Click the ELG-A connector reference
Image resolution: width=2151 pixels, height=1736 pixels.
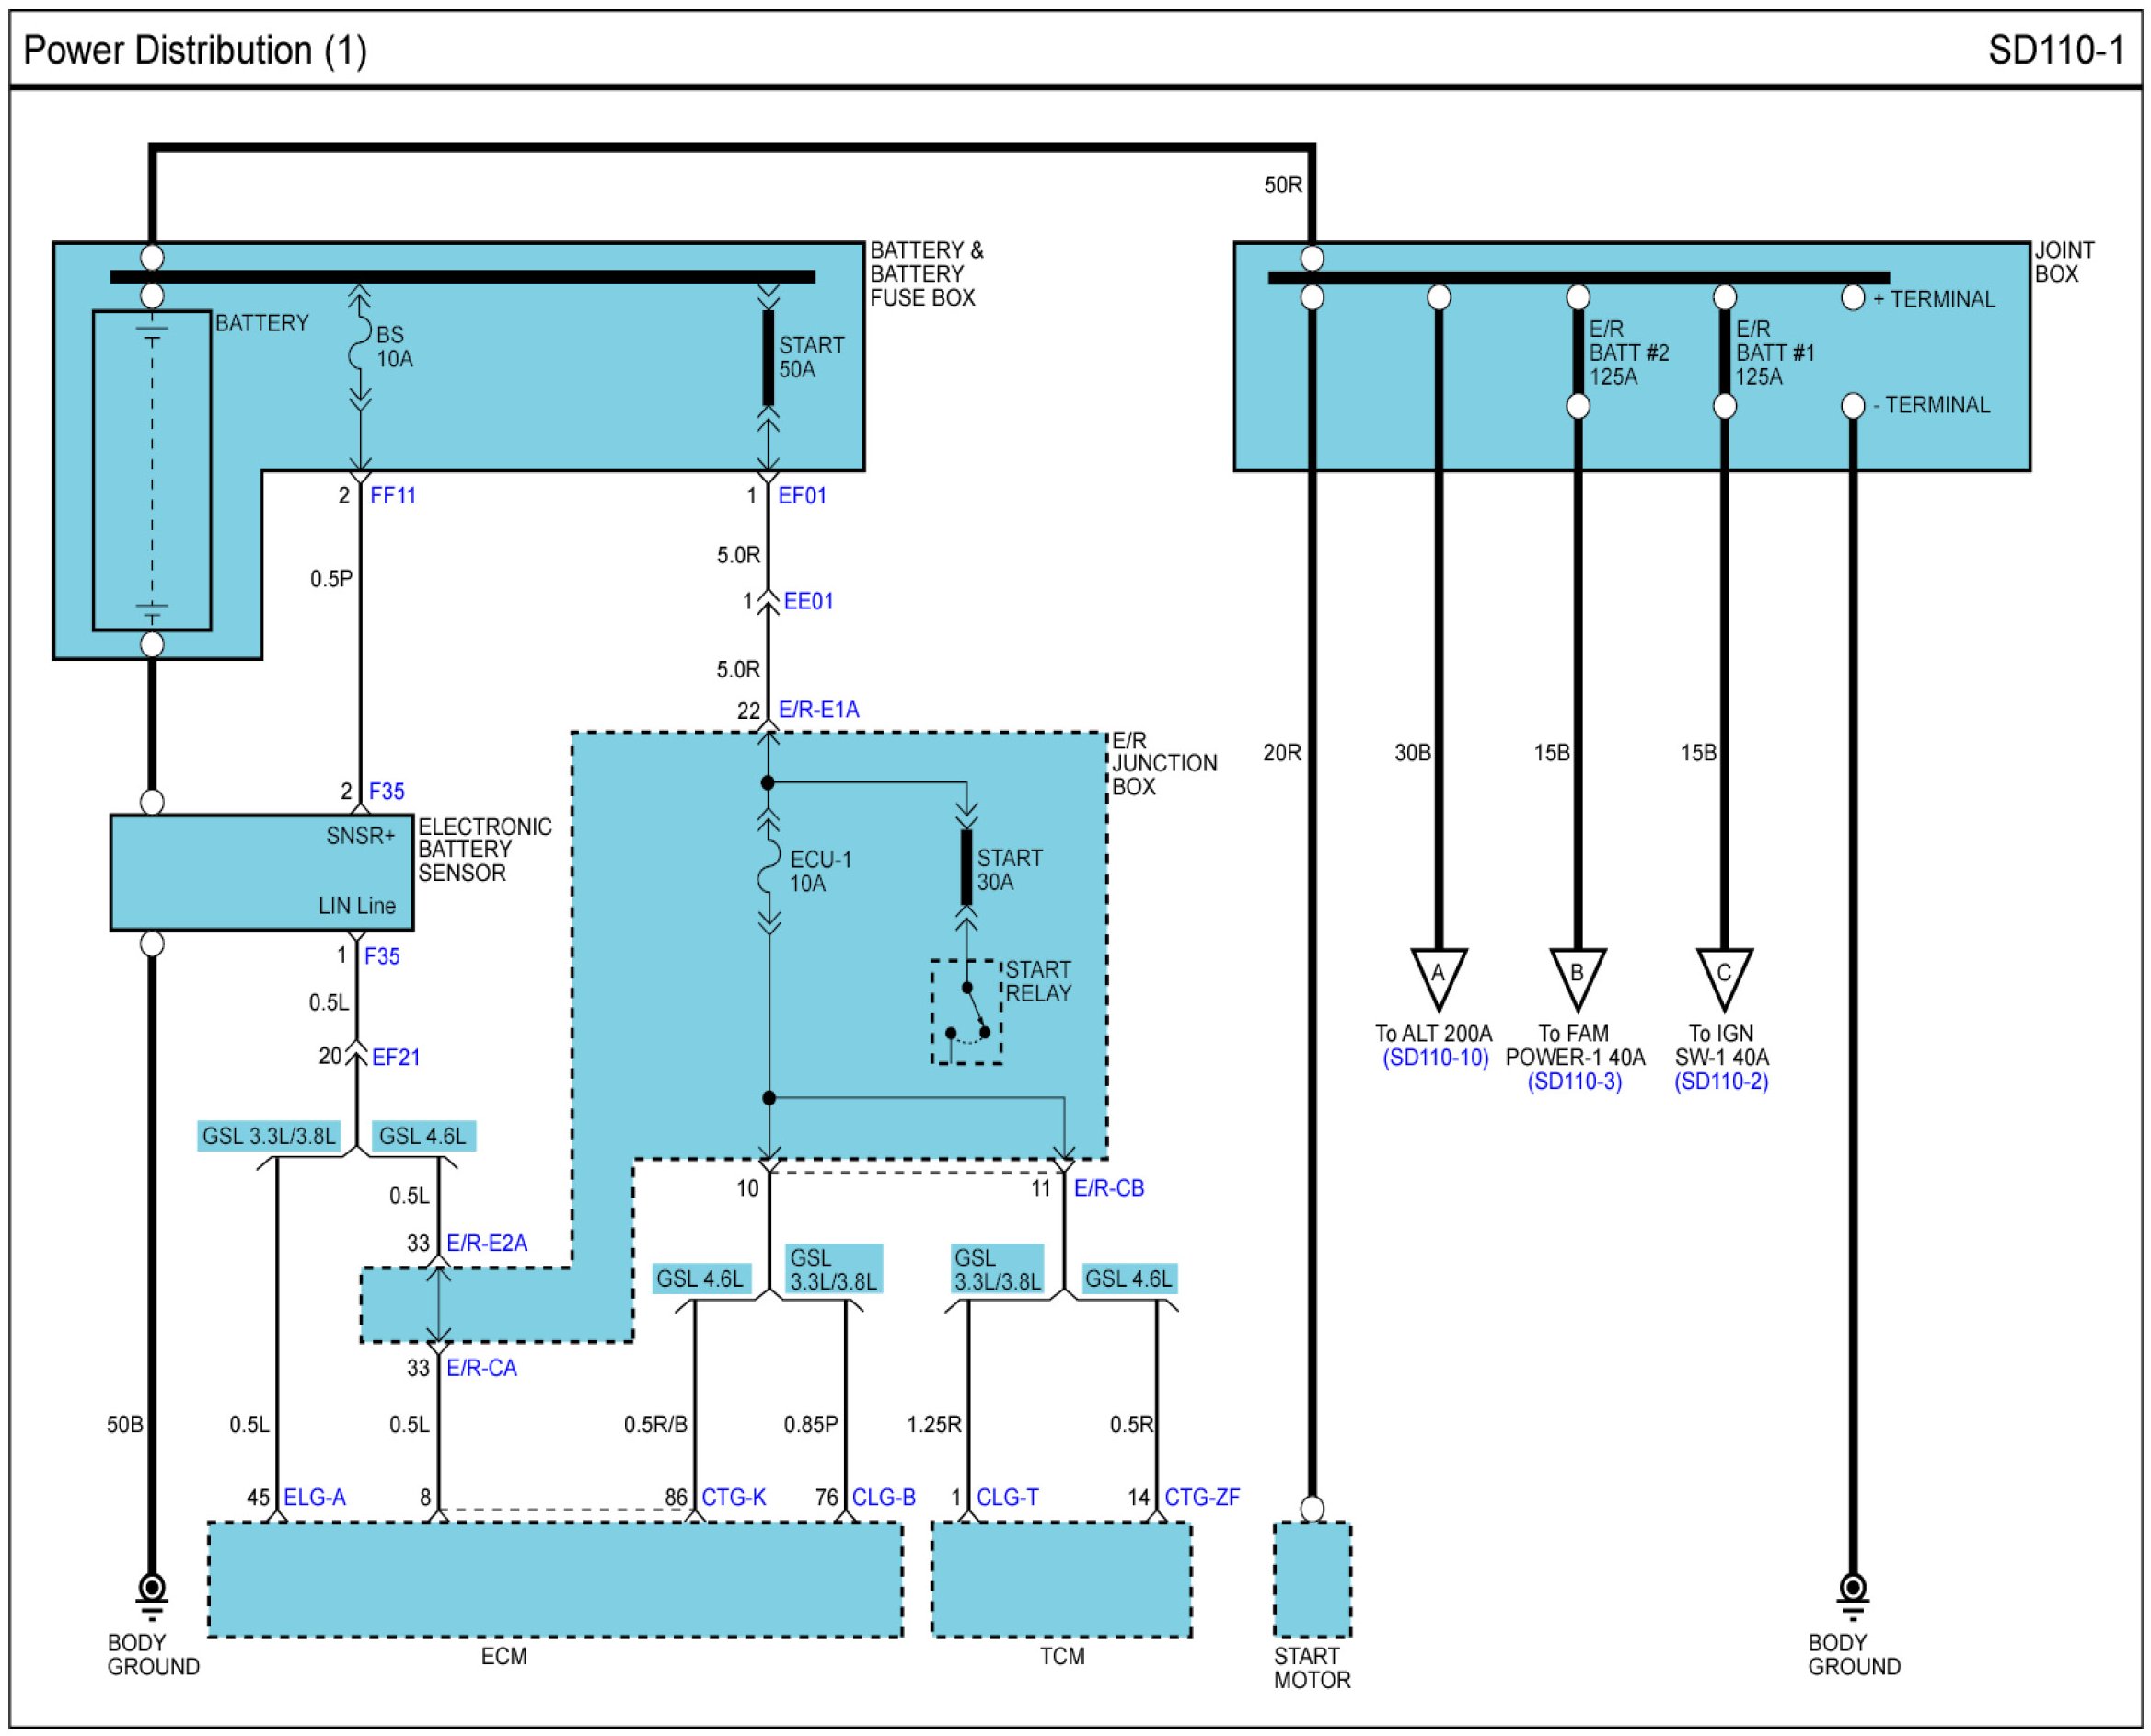click(314, 1498)
